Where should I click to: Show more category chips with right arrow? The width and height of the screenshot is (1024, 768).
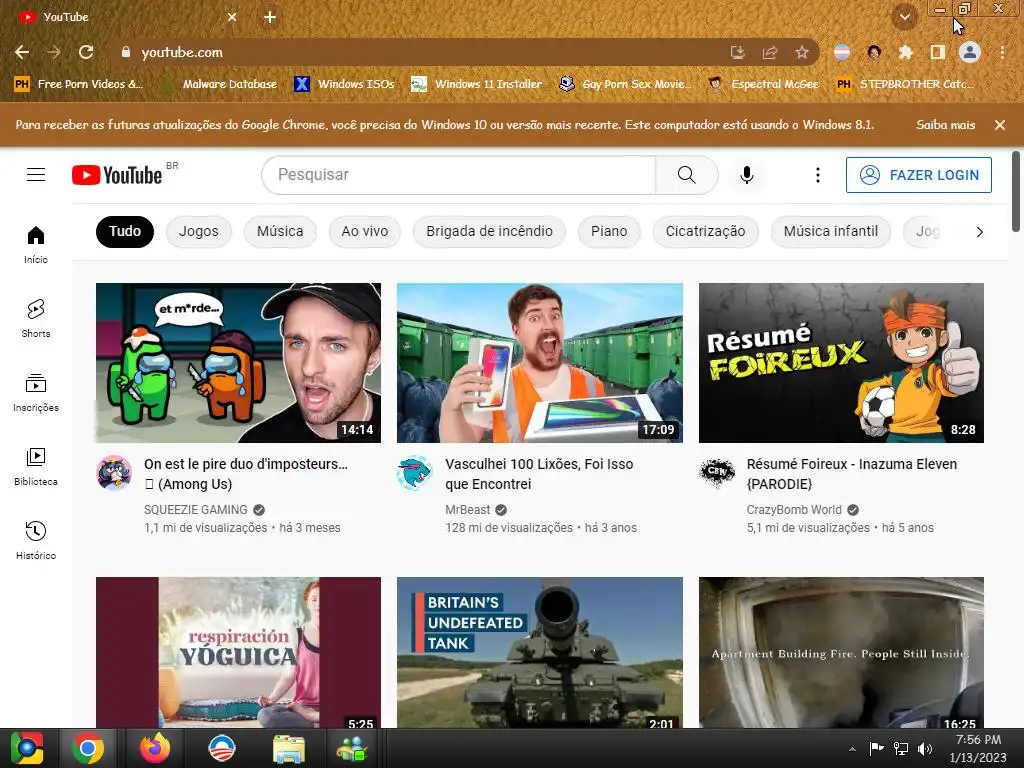(x=979, y=232)
